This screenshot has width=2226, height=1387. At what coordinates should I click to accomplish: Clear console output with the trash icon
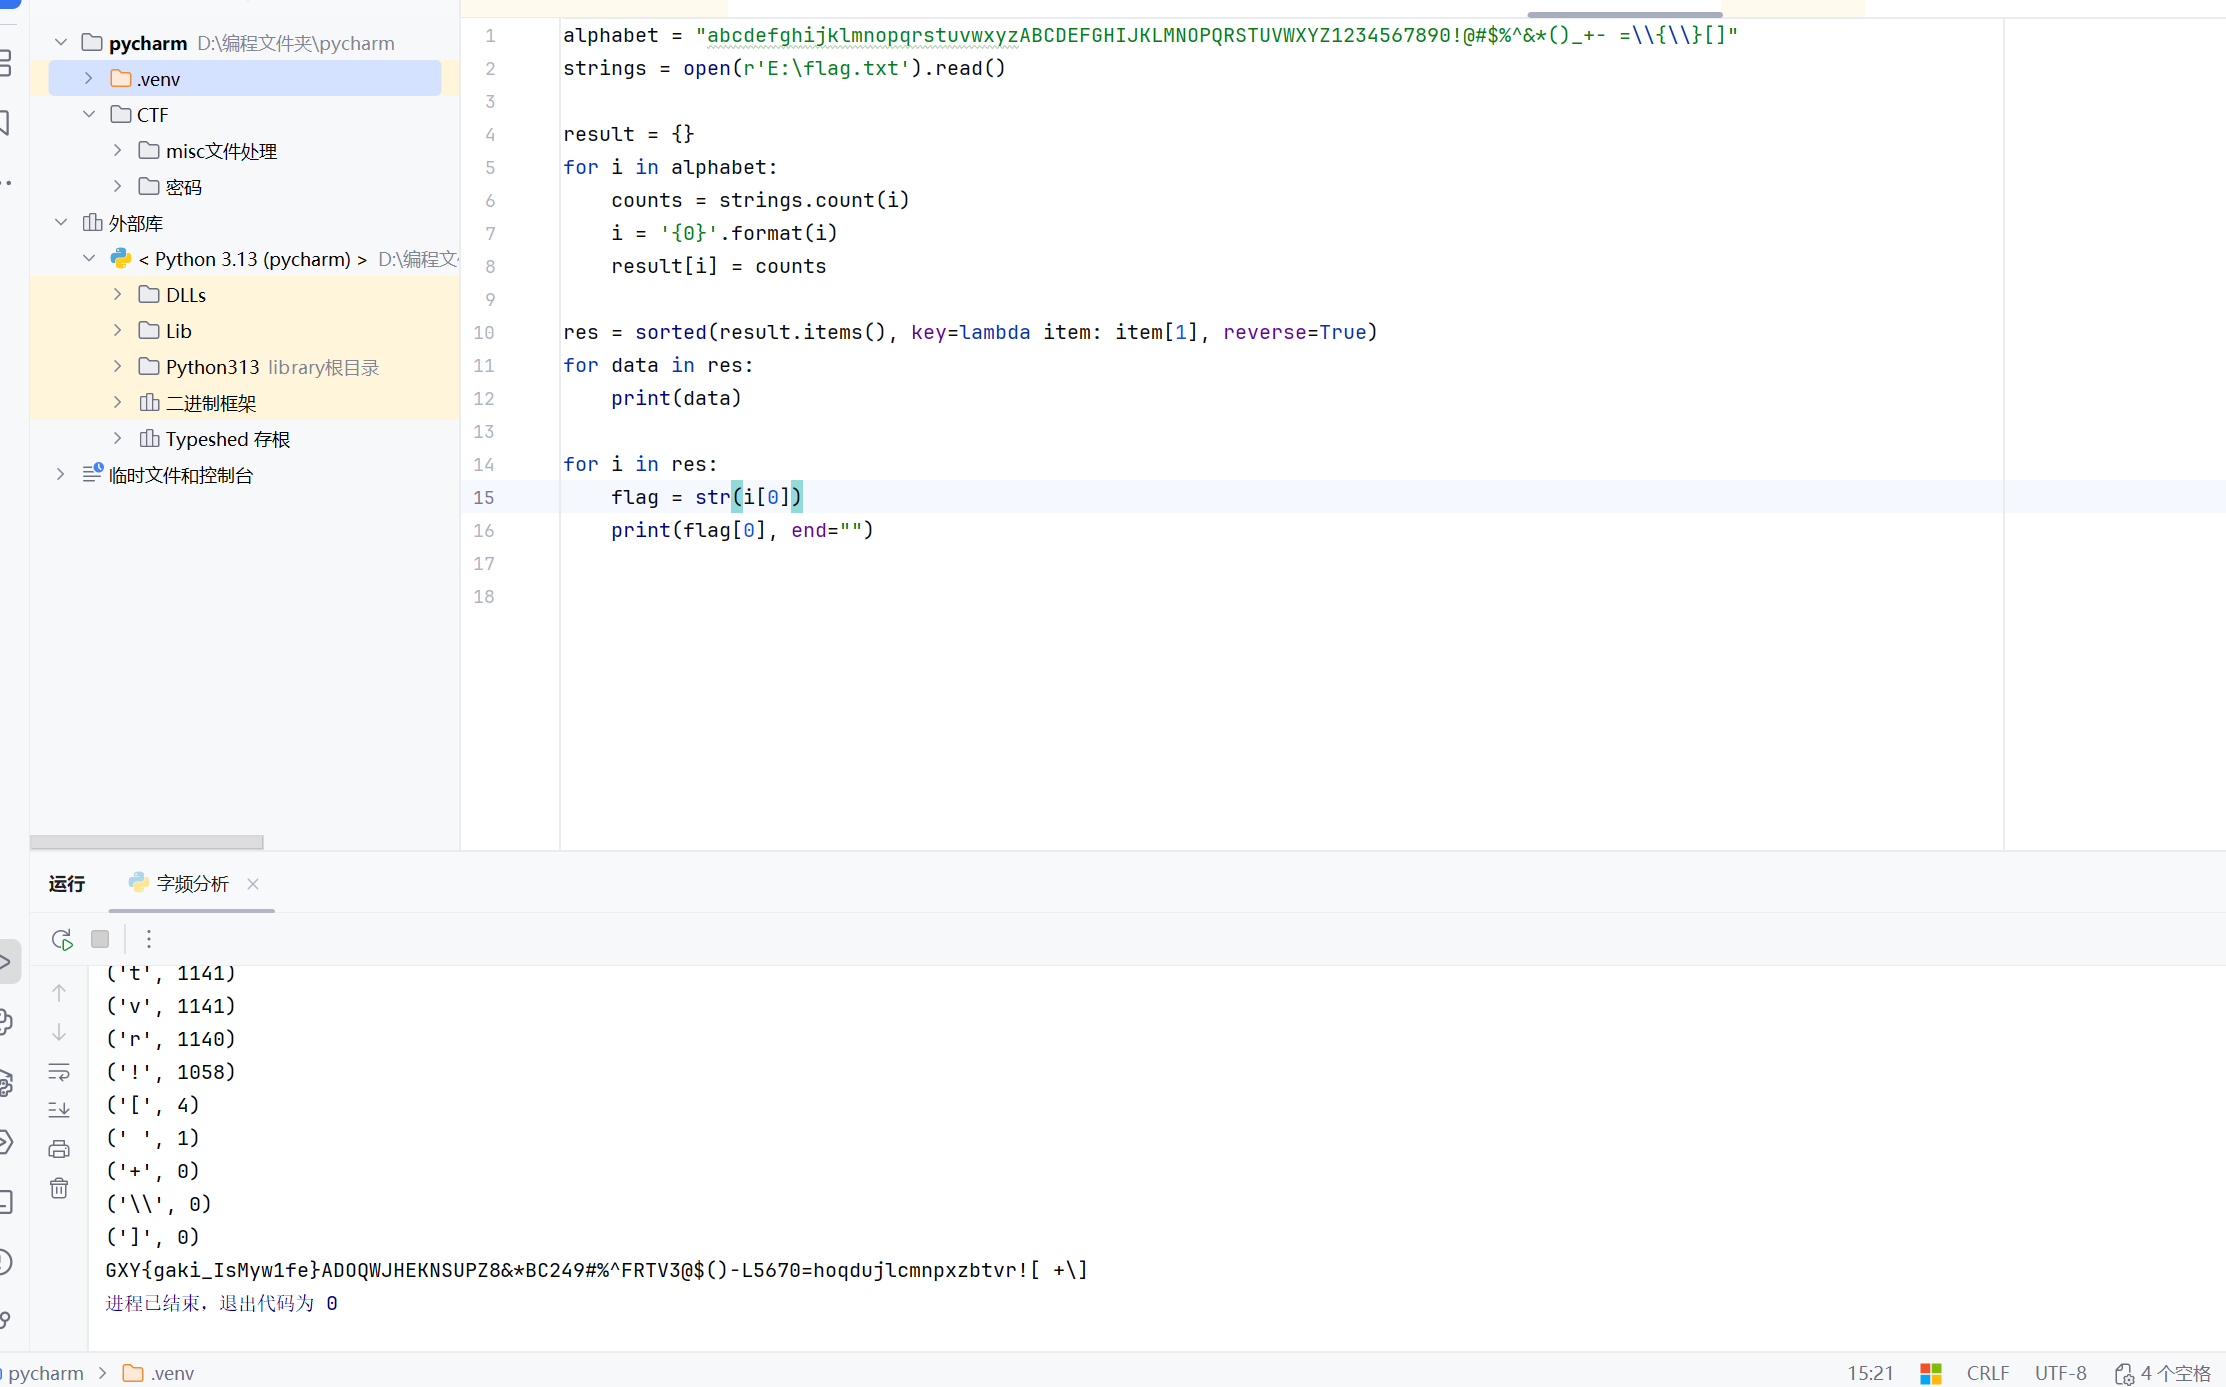pyautogui.click(x=59, y=1188)
